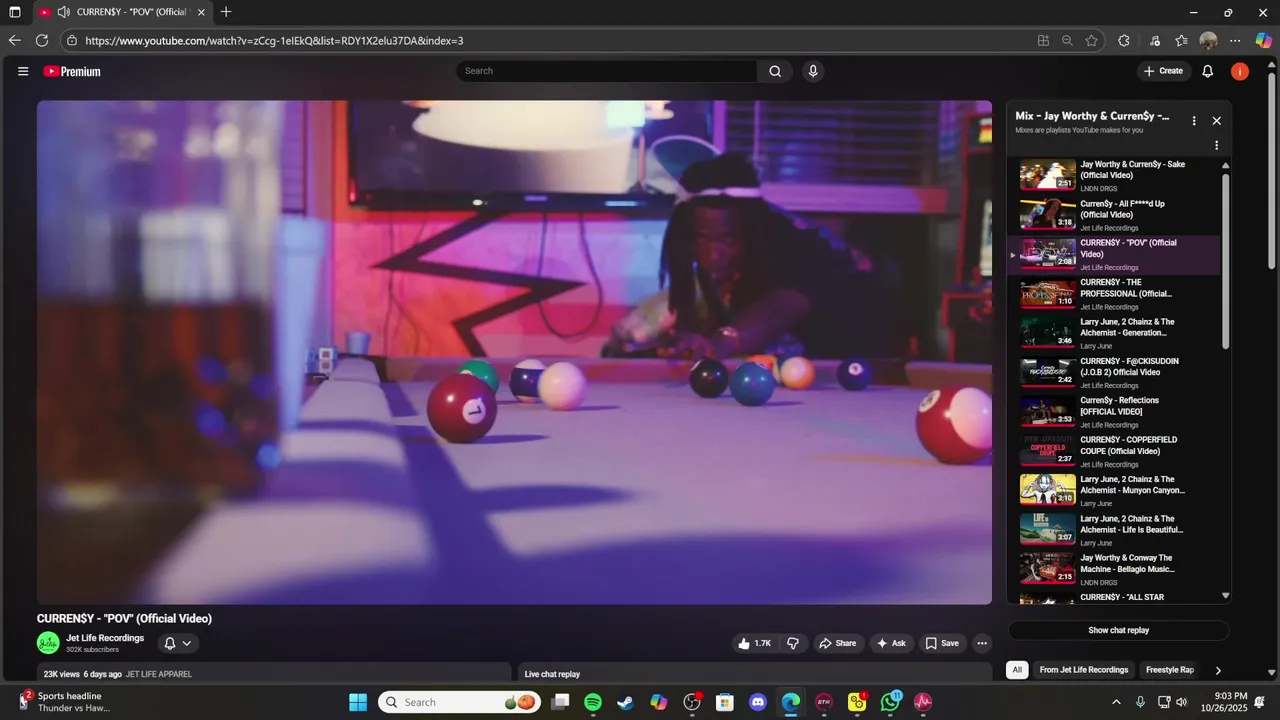Open WhatsApp from the taskbar
Image resolution: width=1280 pixels, height=720 pixels.
[890, 702]
